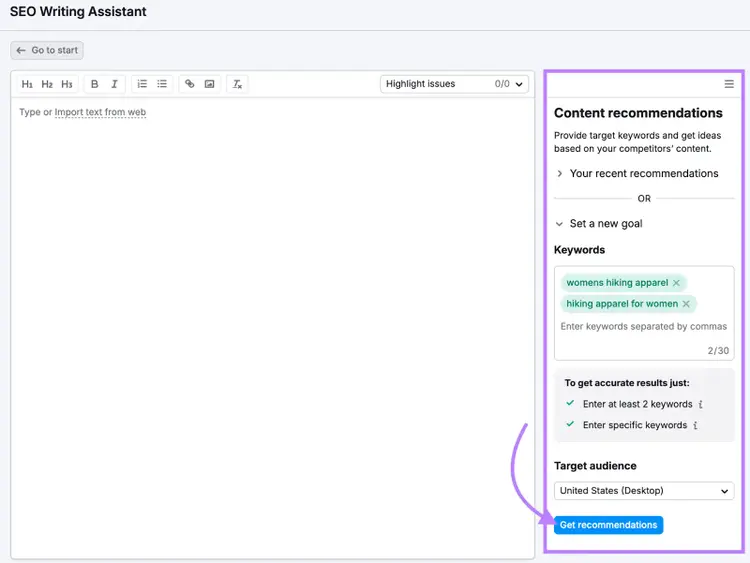Focus the keywords input field

click(643, 327)
